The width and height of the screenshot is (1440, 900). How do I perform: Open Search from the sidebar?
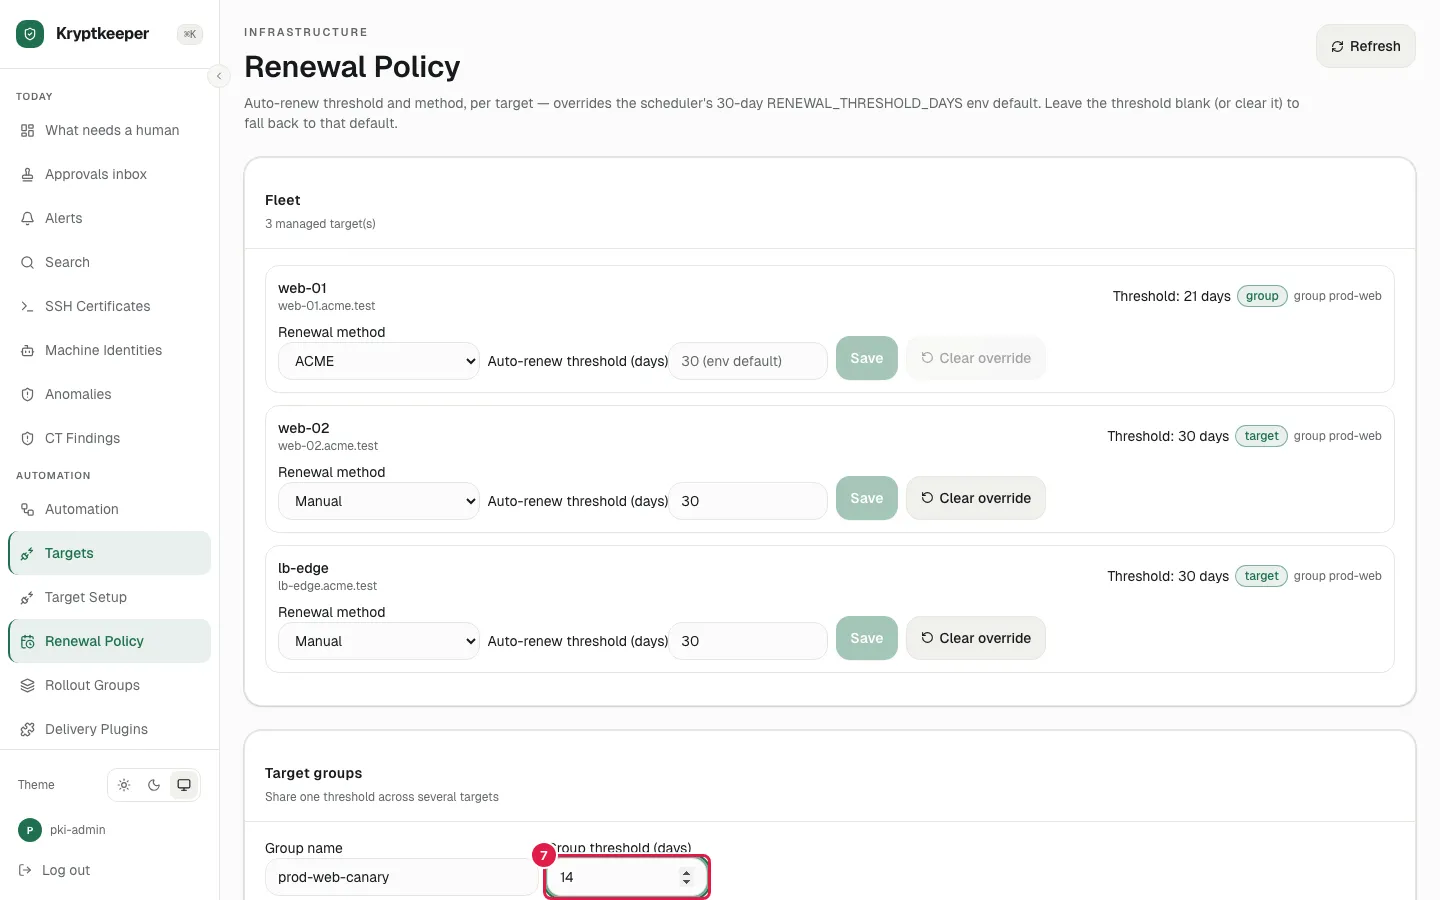click(110, 262)
